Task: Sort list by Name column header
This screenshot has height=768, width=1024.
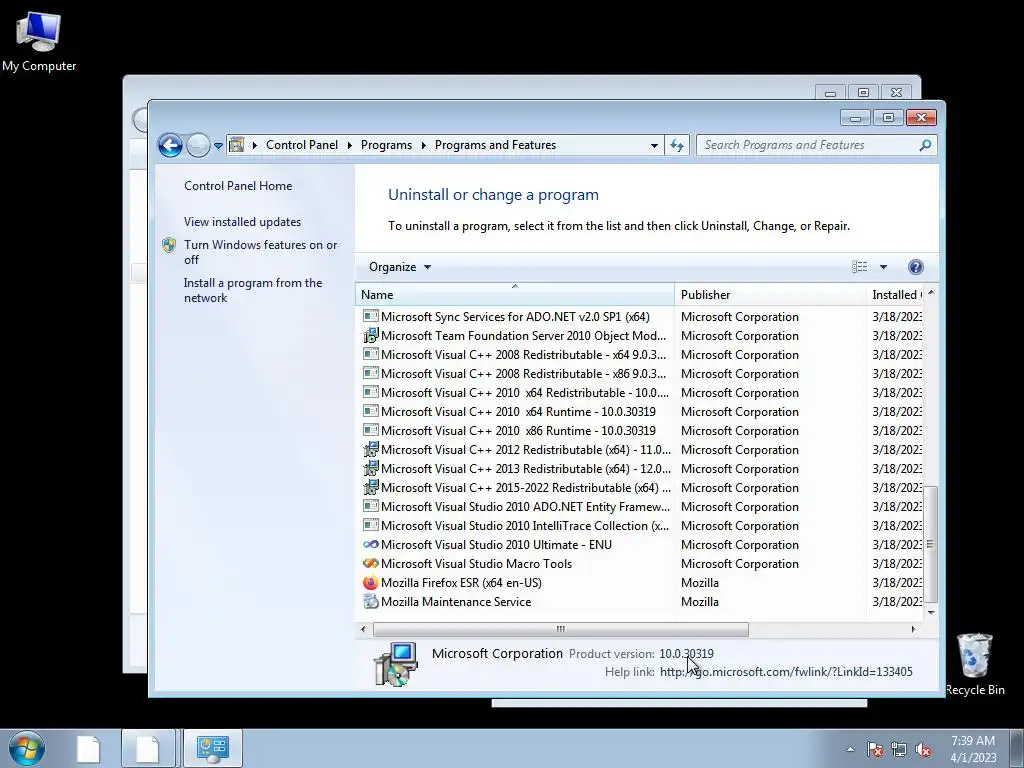Action: point(515,295)
